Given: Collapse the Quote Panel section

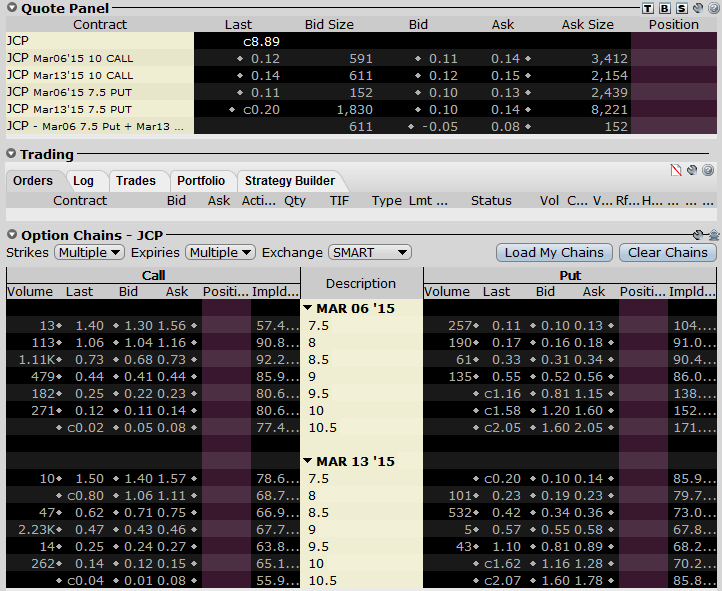Looking at the screenshot, I should click(x=12, y=8).
